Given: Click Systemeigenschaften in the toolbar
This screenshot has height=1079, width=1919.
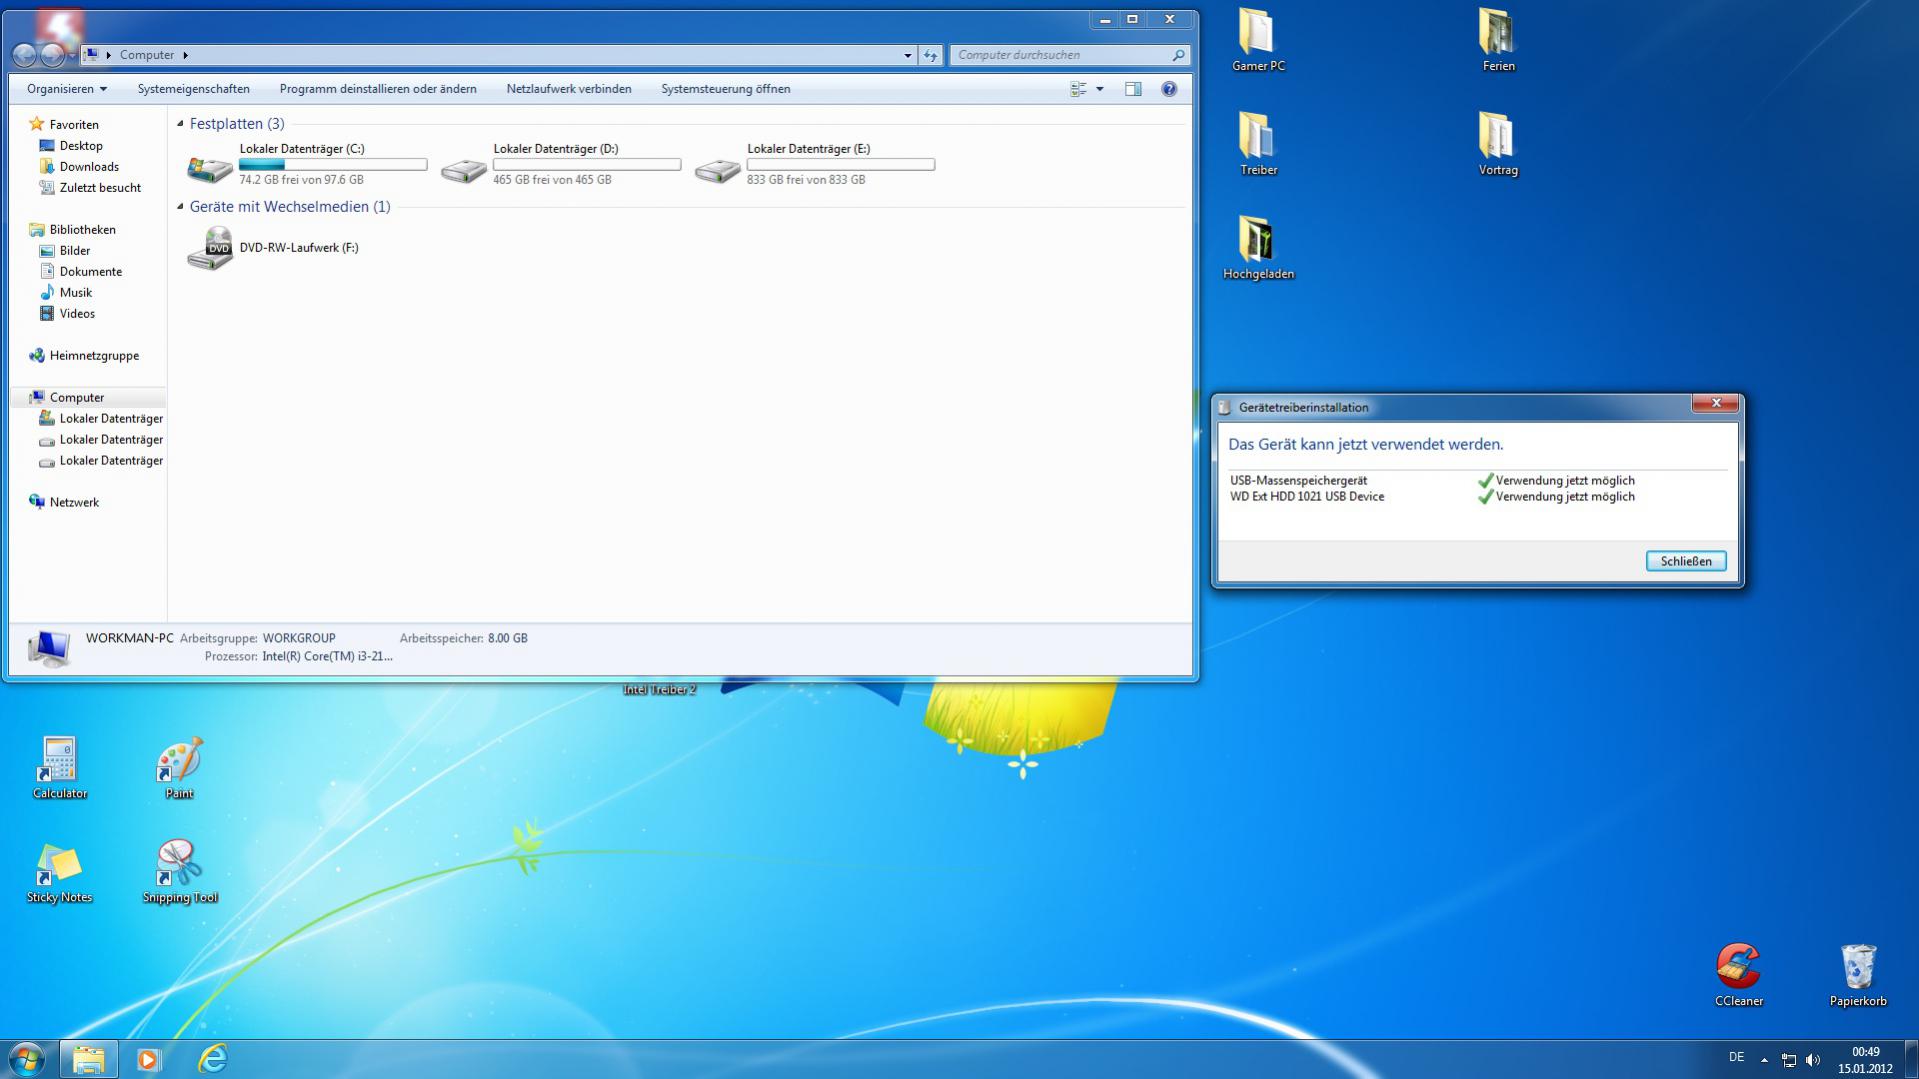Looking at the screenshot, I should coord(194,89).
